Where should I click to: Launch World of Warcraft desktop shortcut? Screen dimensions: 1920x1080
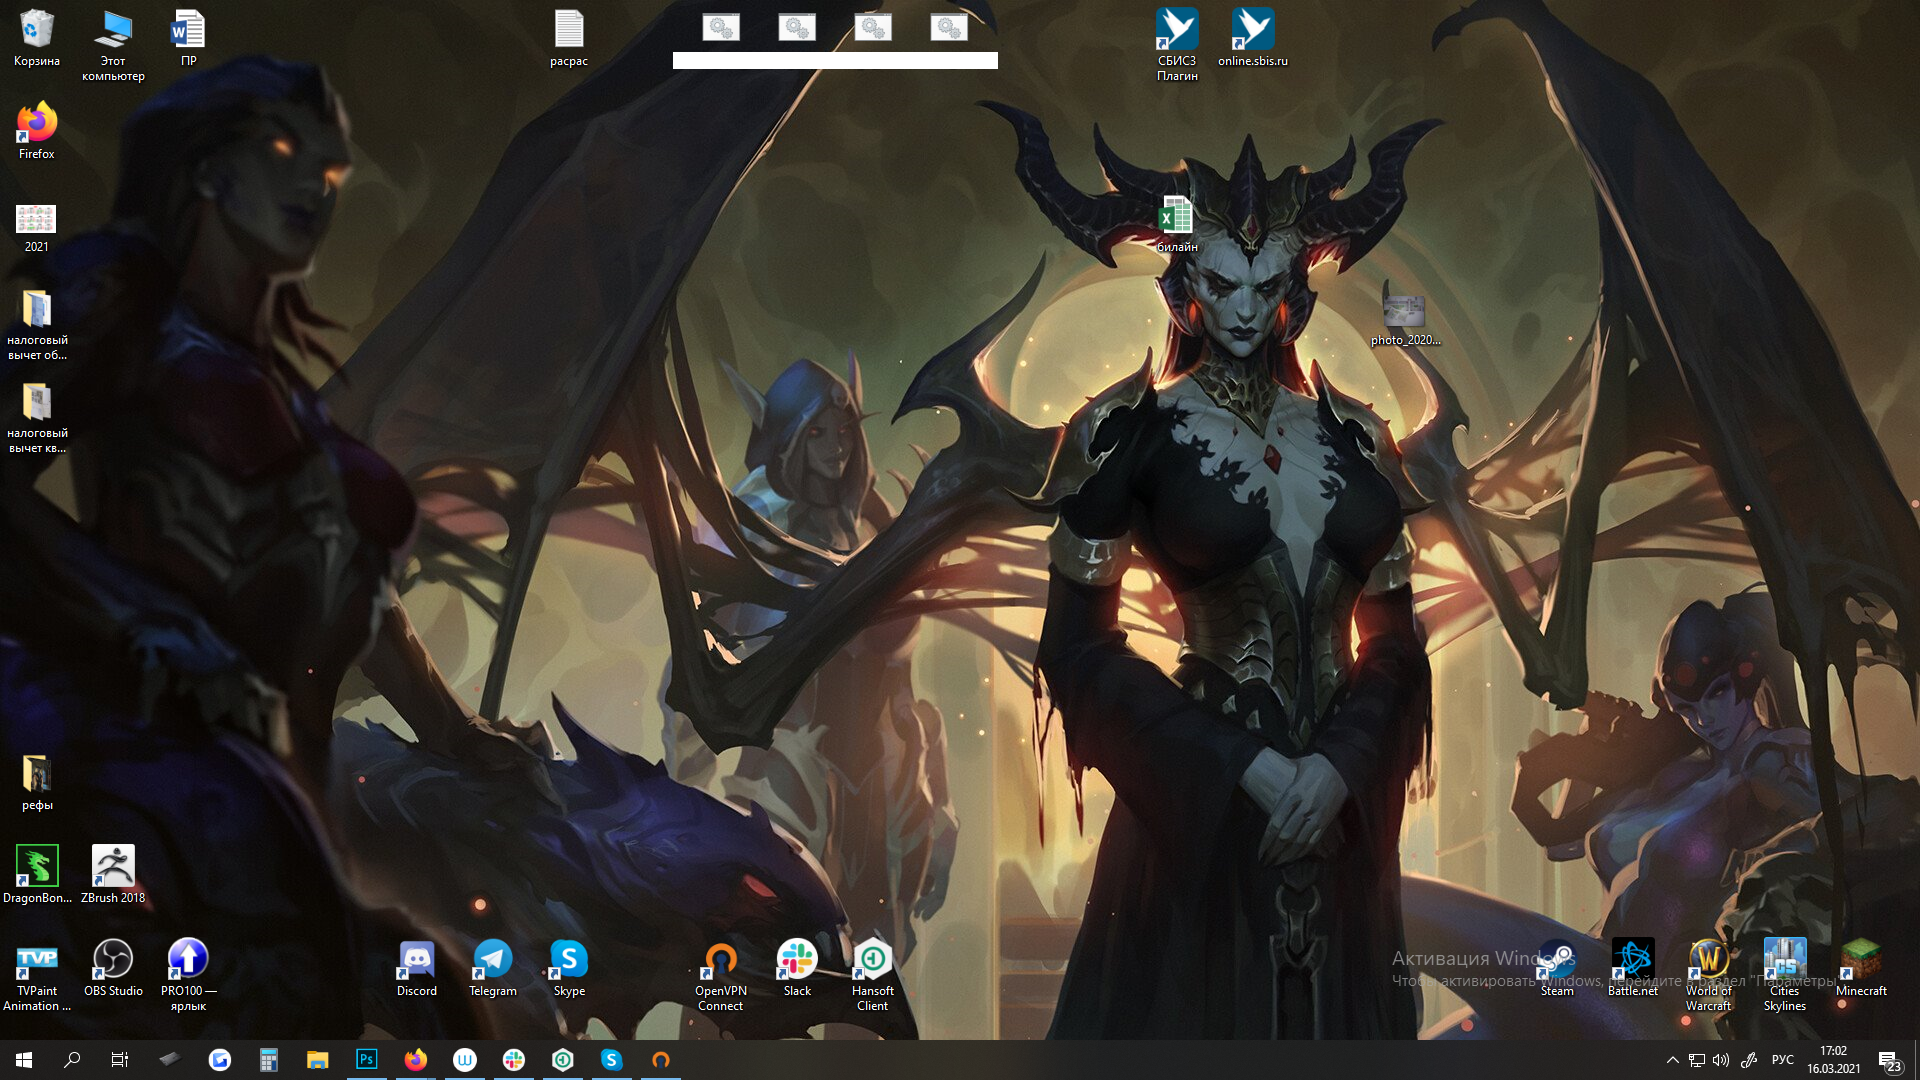(x=1709, y=976)
